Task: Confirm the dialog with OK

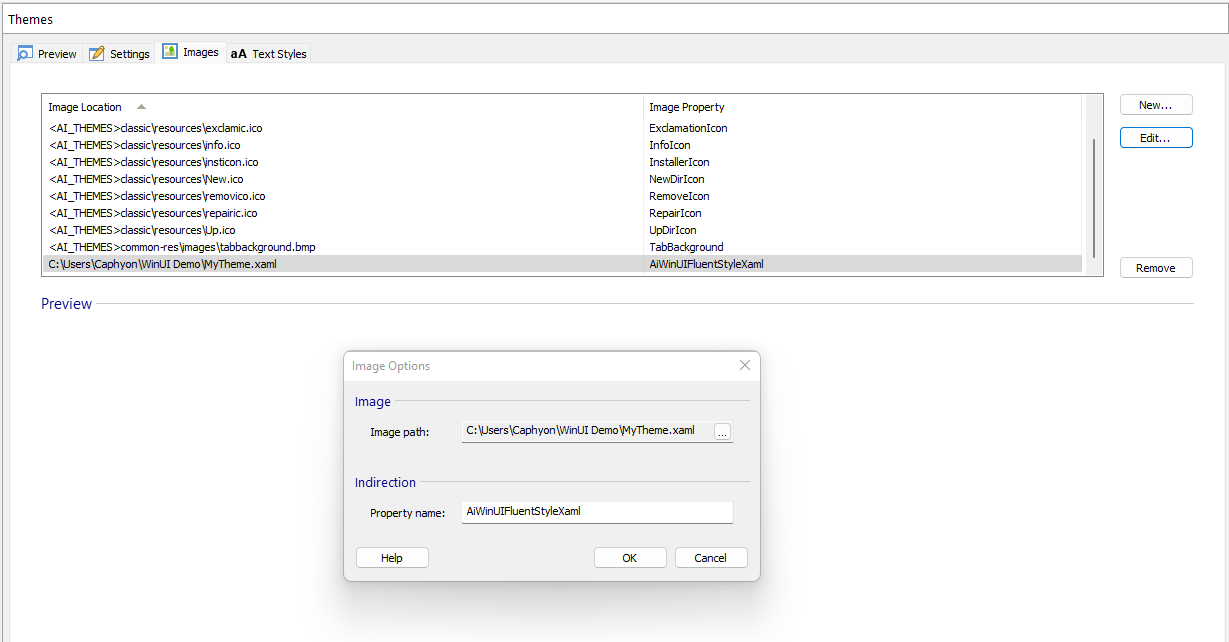Action: (630, 558)
